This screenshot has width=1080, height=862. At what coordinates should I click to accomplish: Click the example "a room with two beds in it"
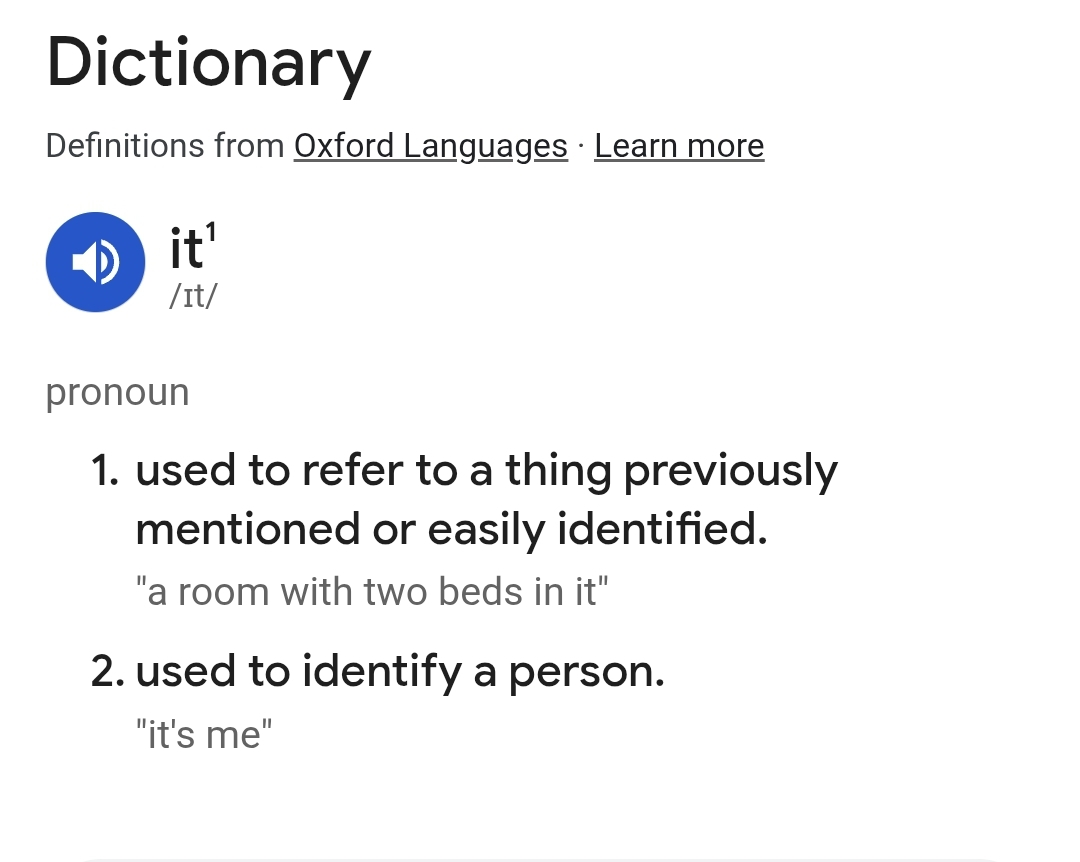(371, 592)
